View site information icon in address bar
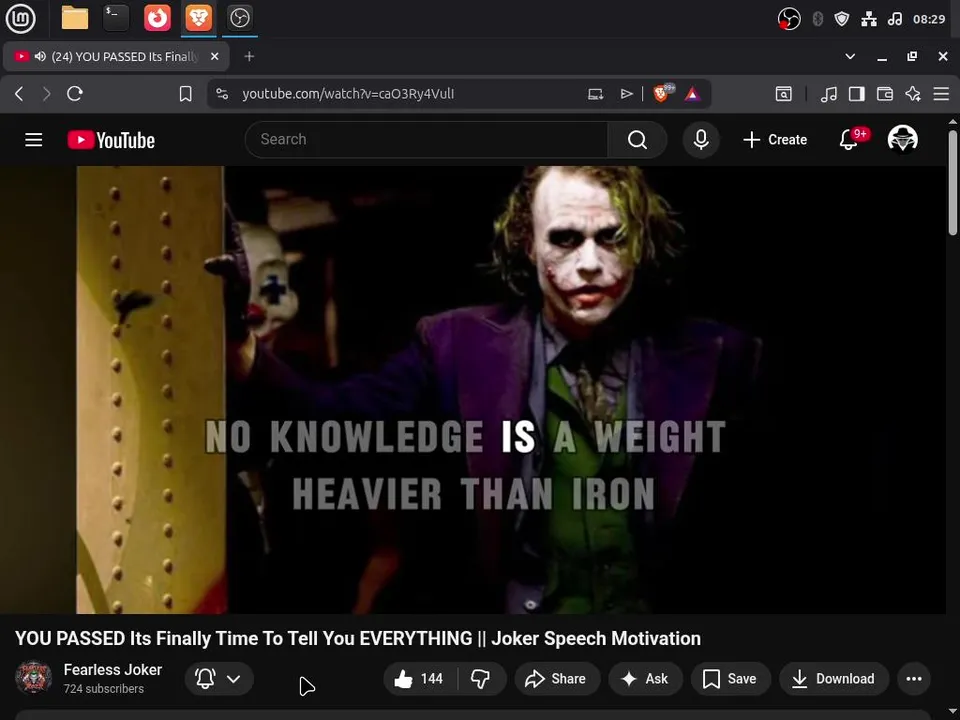The width and height of the screenshot is (960, 720). (x=222, y=94)
